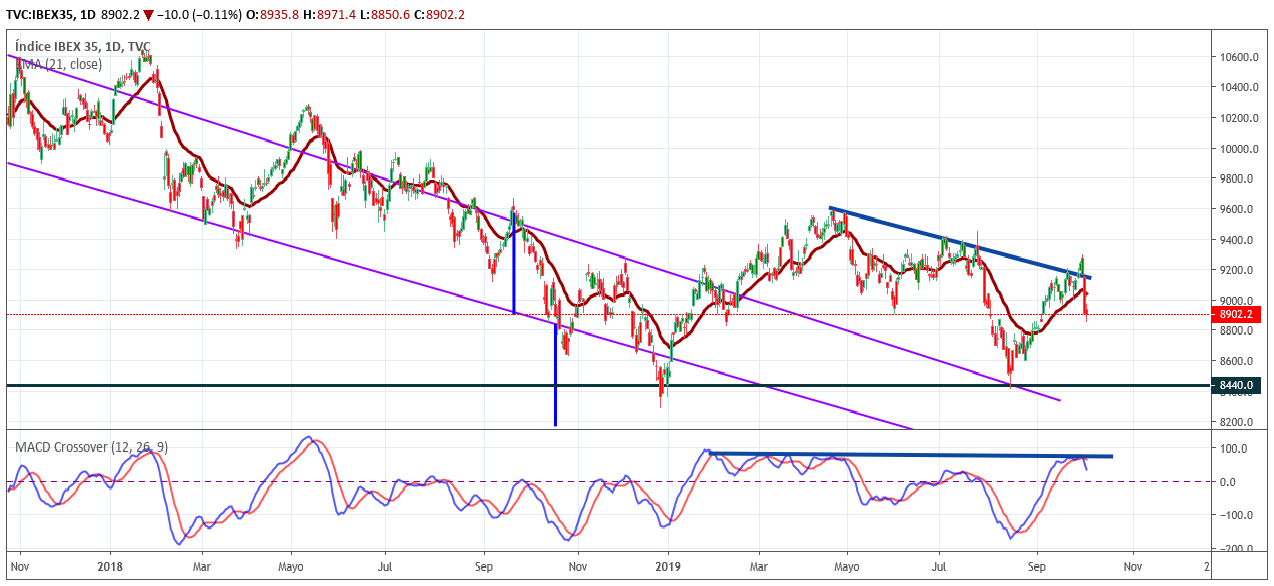This screenshot has height=586, width=1274.
Task: Click the EMA (21, close) indicator legend
Action: [58, 64]
